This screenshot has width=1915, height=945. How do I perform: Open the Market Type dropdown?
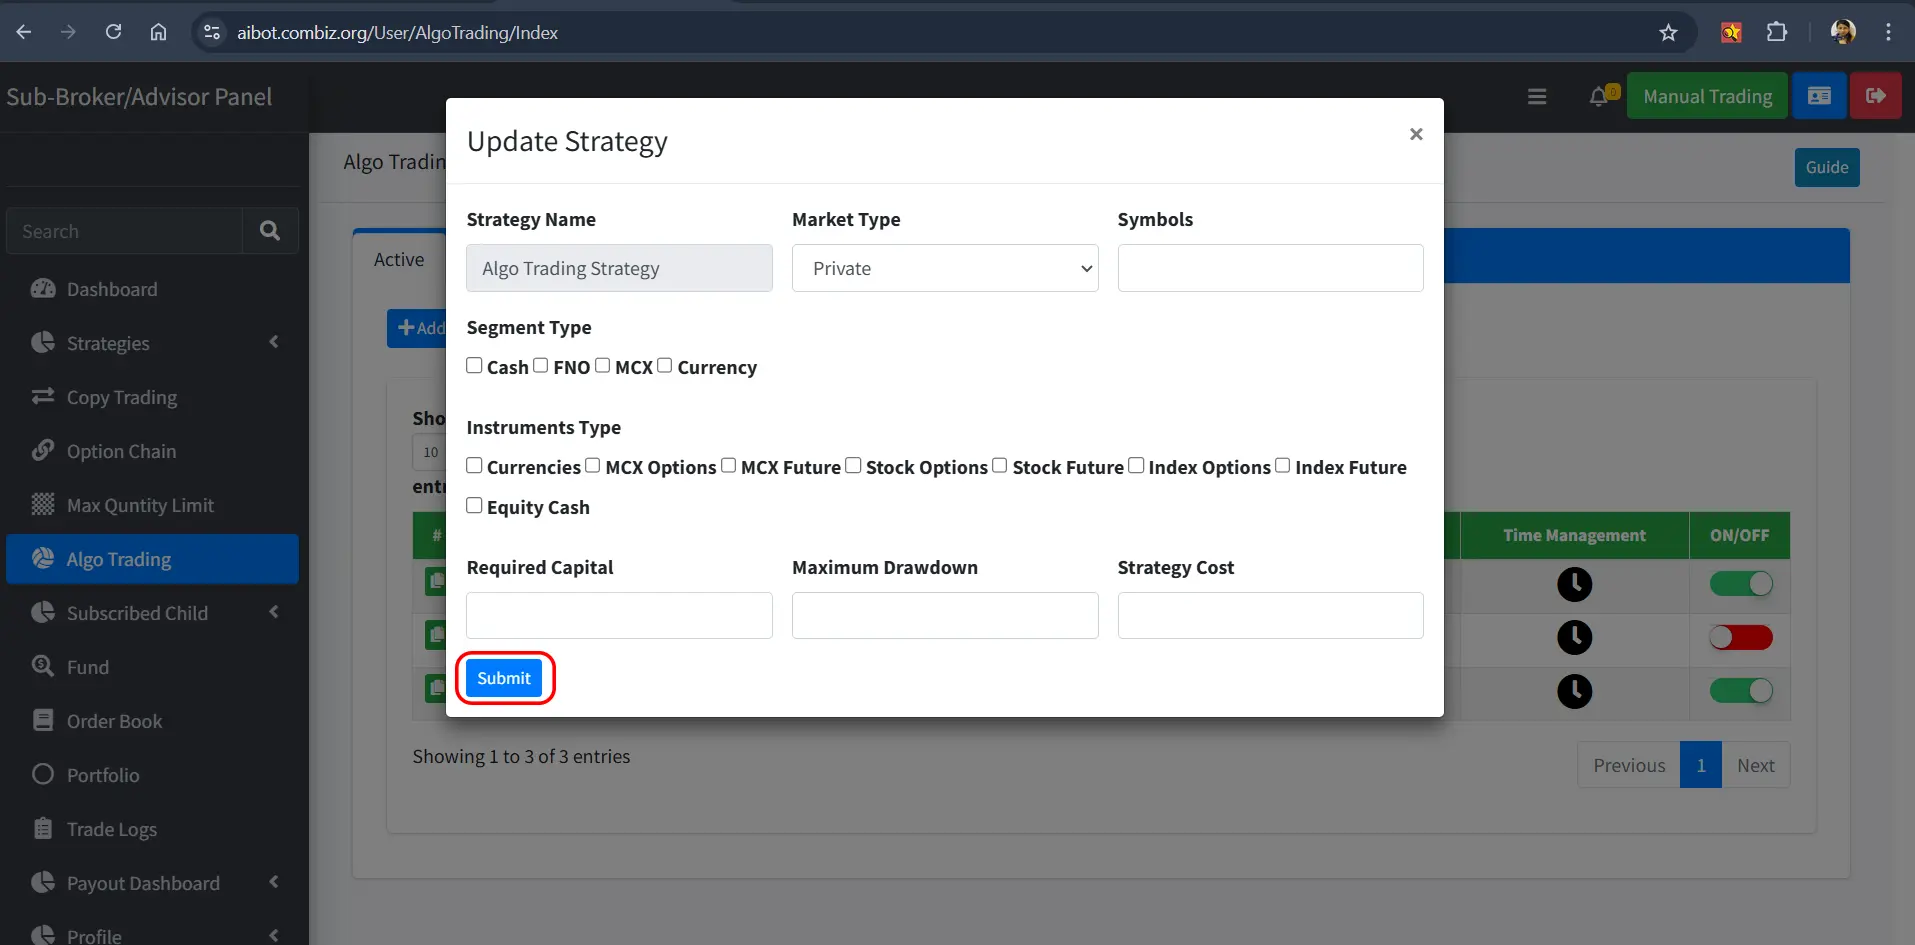click(x=945, y=268)
